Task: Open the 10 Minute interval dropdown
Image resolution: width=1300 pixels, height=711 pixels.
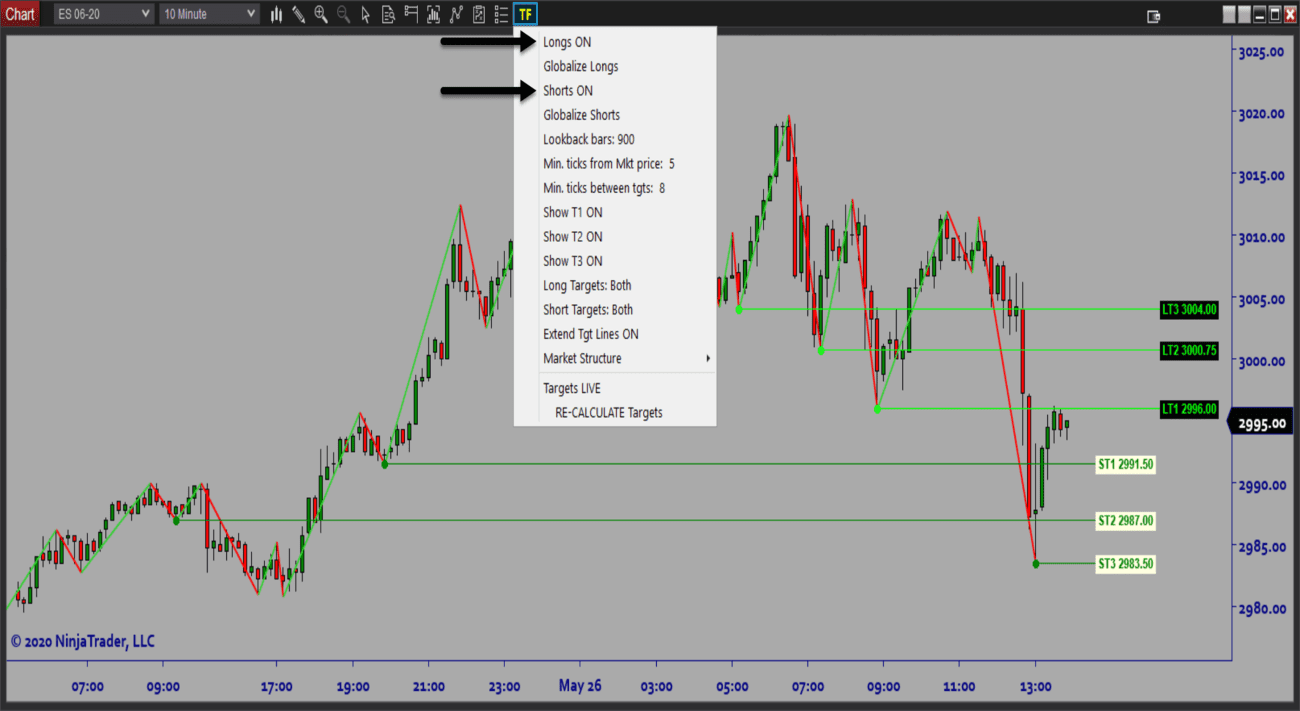Action: click(209, 14)
